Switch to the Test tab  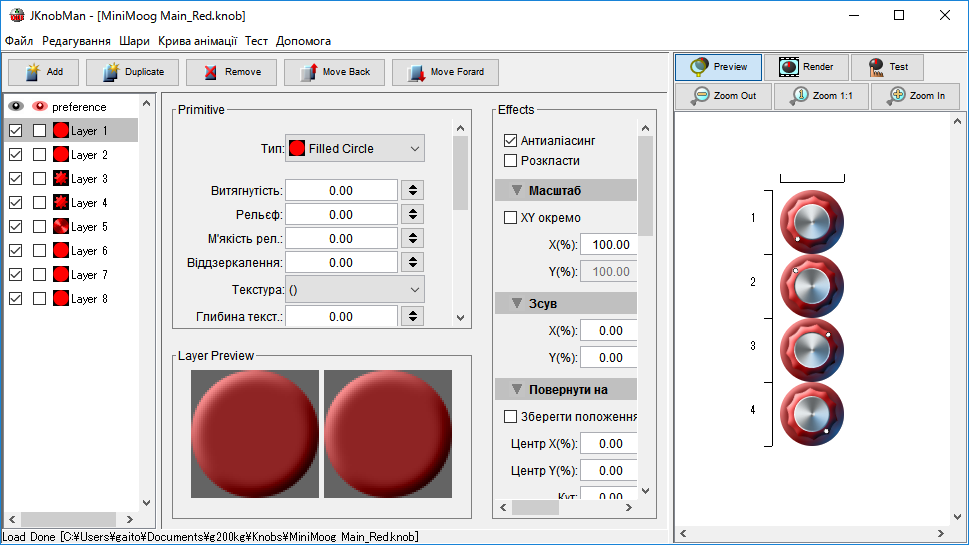pos(887,67)
